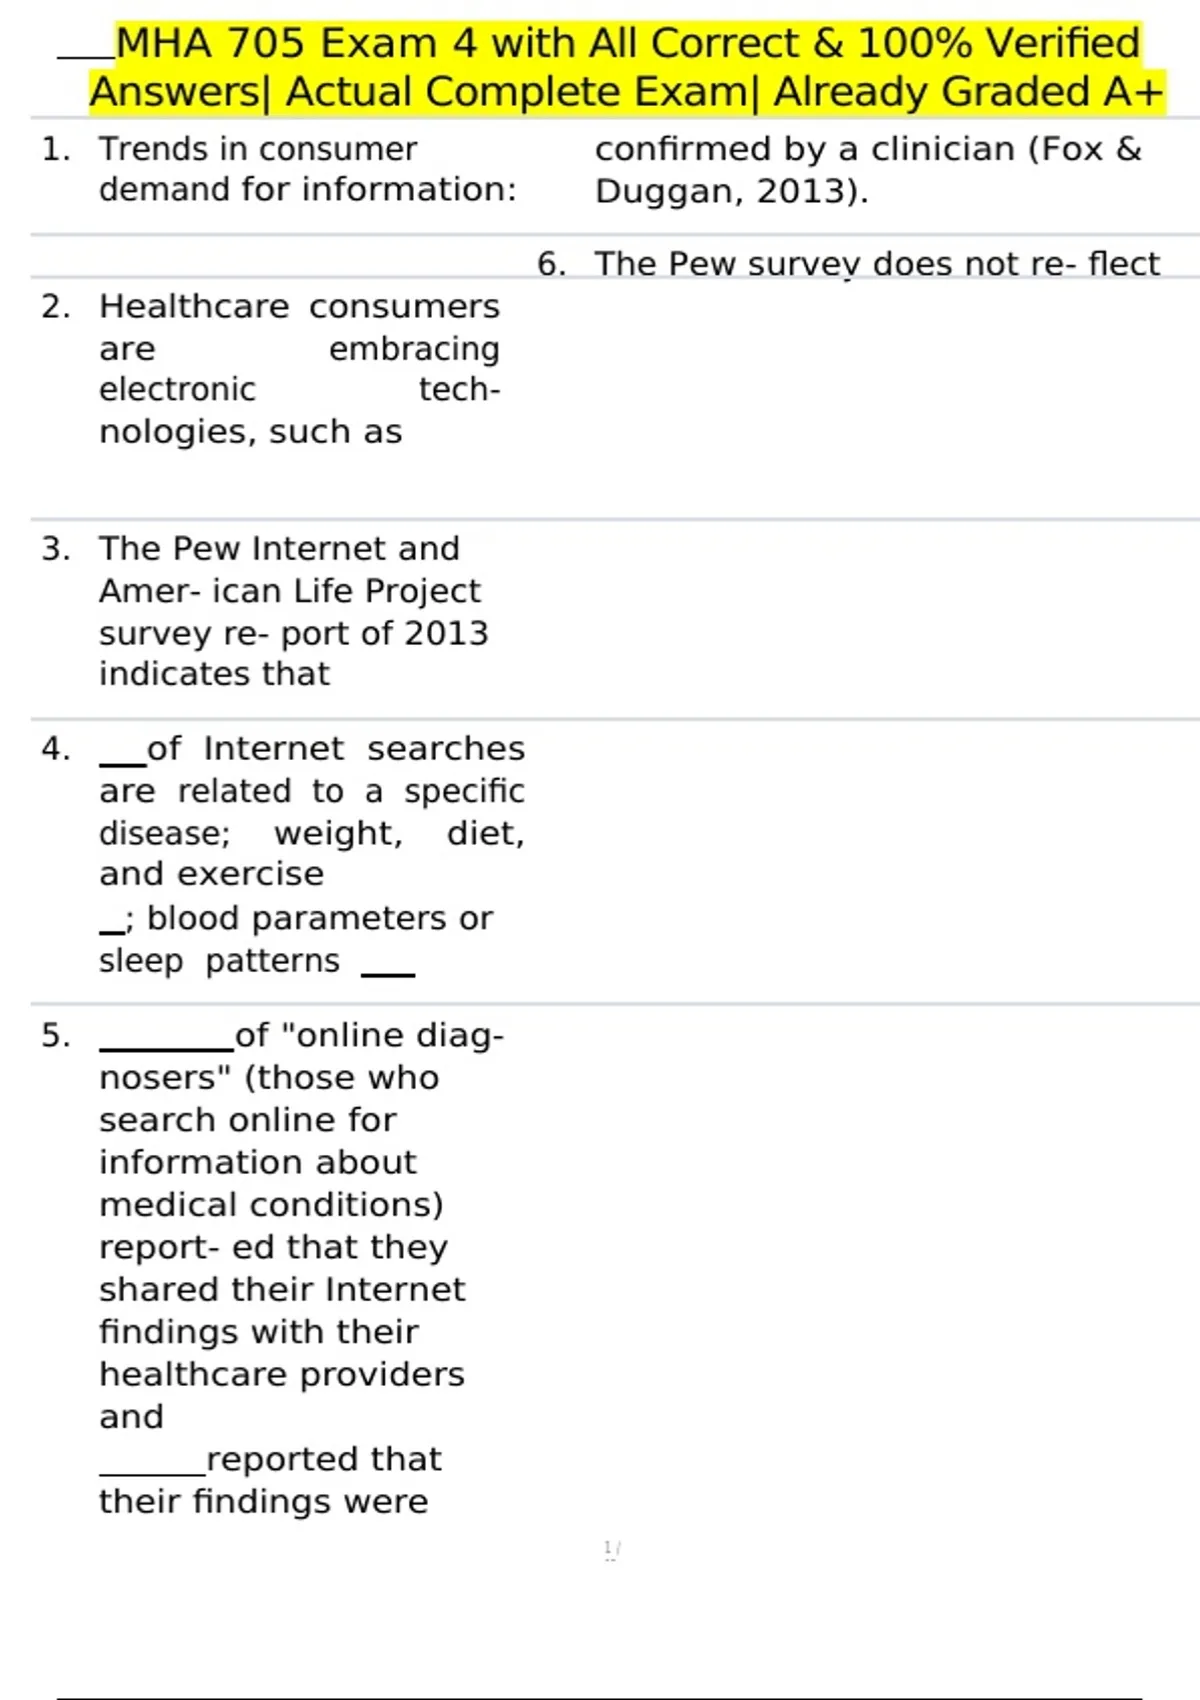The height and width of the screenshot is (1700, 1200).
Task: Click "The Pew Internet and Amer- ican Life Project" text
Action: (x=290, y=570)
